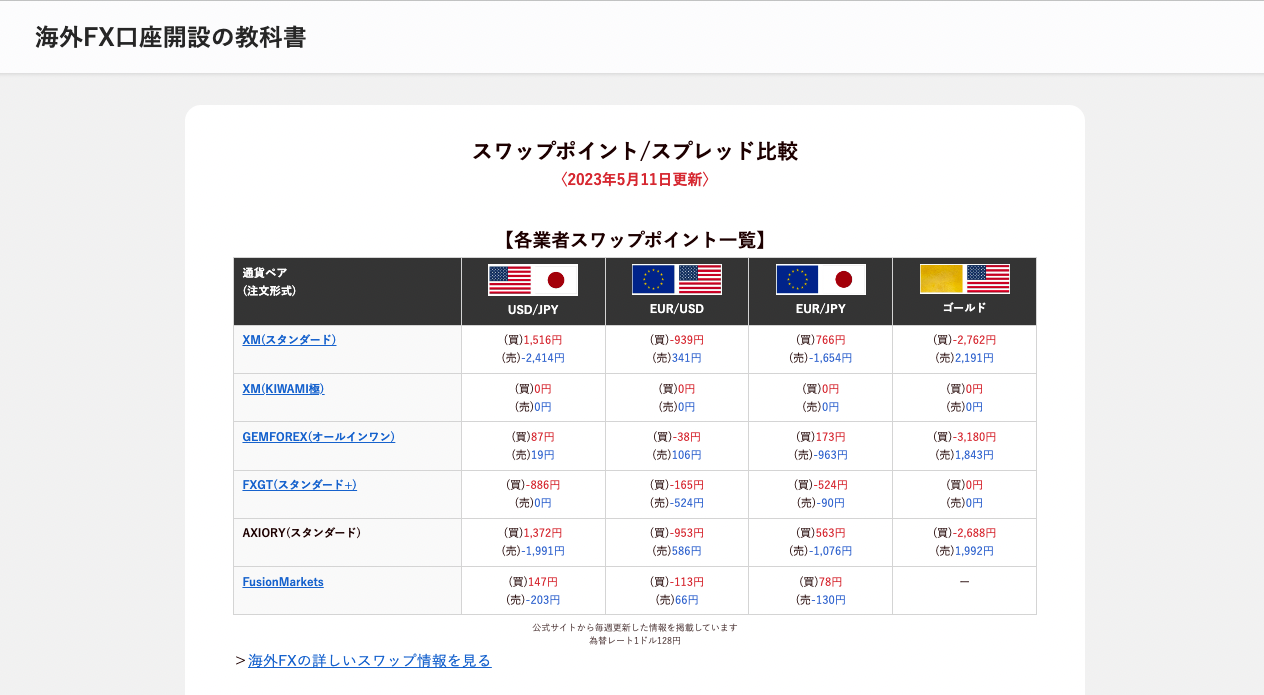Screen dimensions: 1264x695
Task: Click the 2023年5月11日更新 date text
Action: tap(634, 180)
